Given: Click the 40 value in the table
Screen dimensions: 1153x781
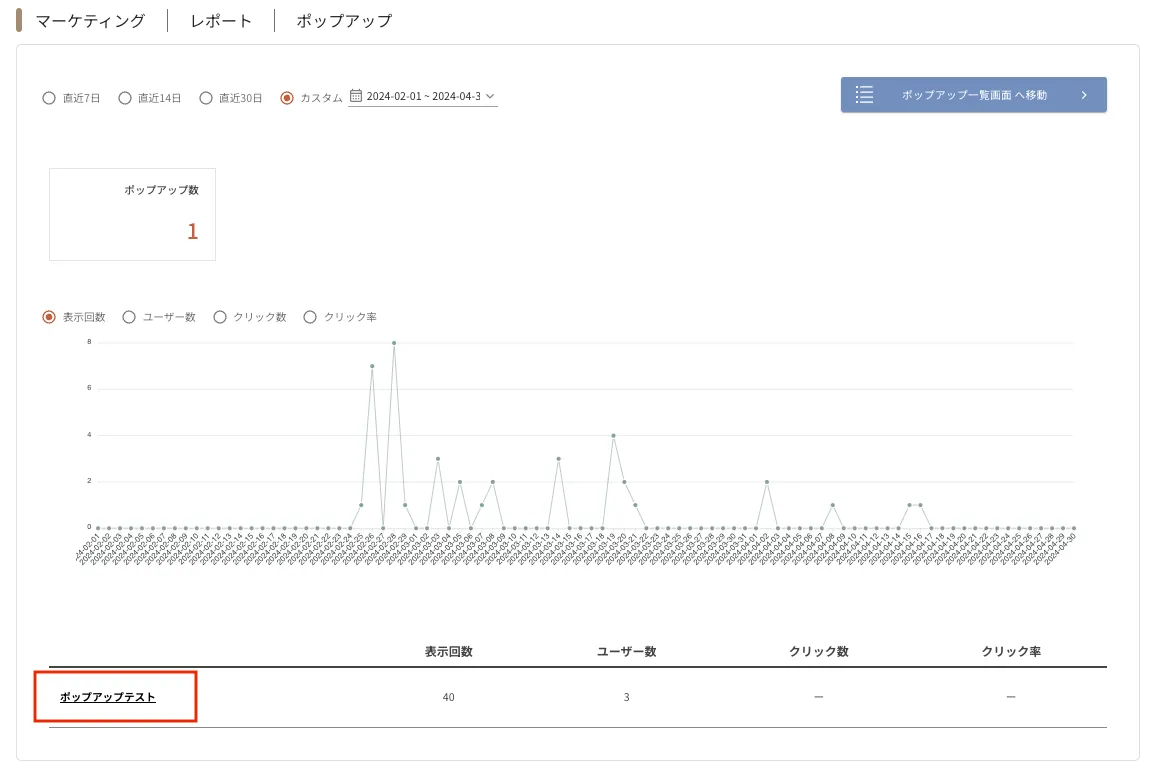Looking at the screenshot, I should point(449,697).
